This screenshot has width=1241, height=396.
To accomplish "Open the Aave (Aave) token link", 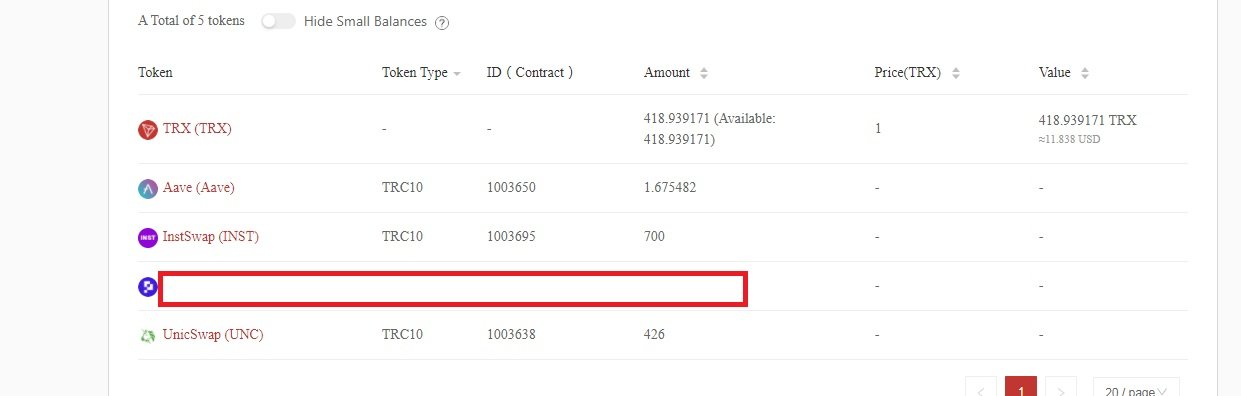I will pyautogui.click(x=198, y=188).
